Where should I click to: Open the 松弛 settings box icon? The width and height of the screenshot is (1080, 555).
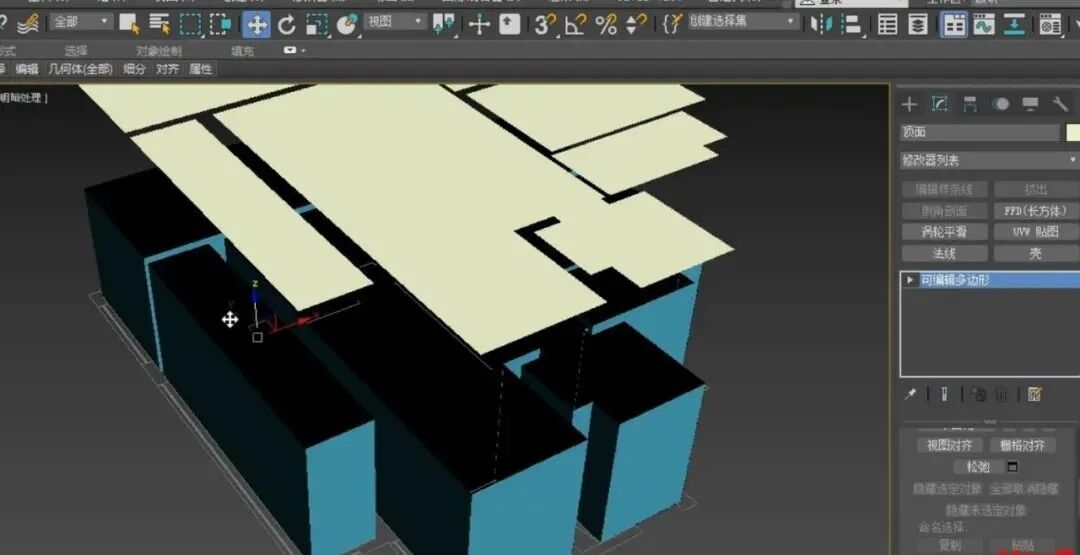coord(1012,467)
